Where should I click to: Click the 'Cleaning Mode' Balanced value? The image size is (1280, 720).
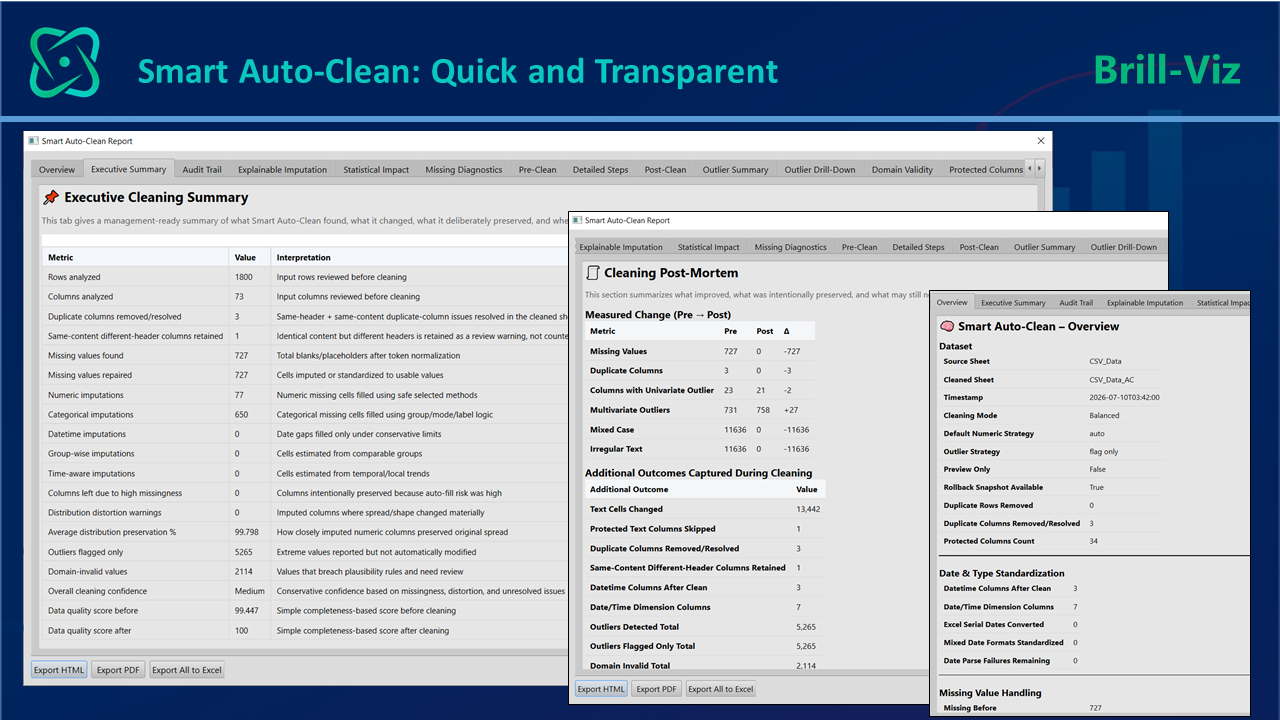tap(1105, 415)
